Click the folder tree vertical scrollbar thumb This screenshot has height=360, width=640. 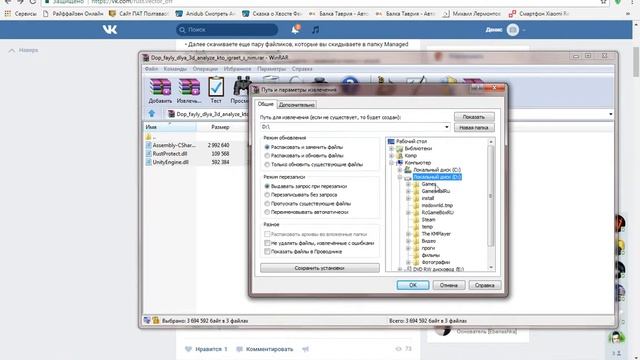491,196
